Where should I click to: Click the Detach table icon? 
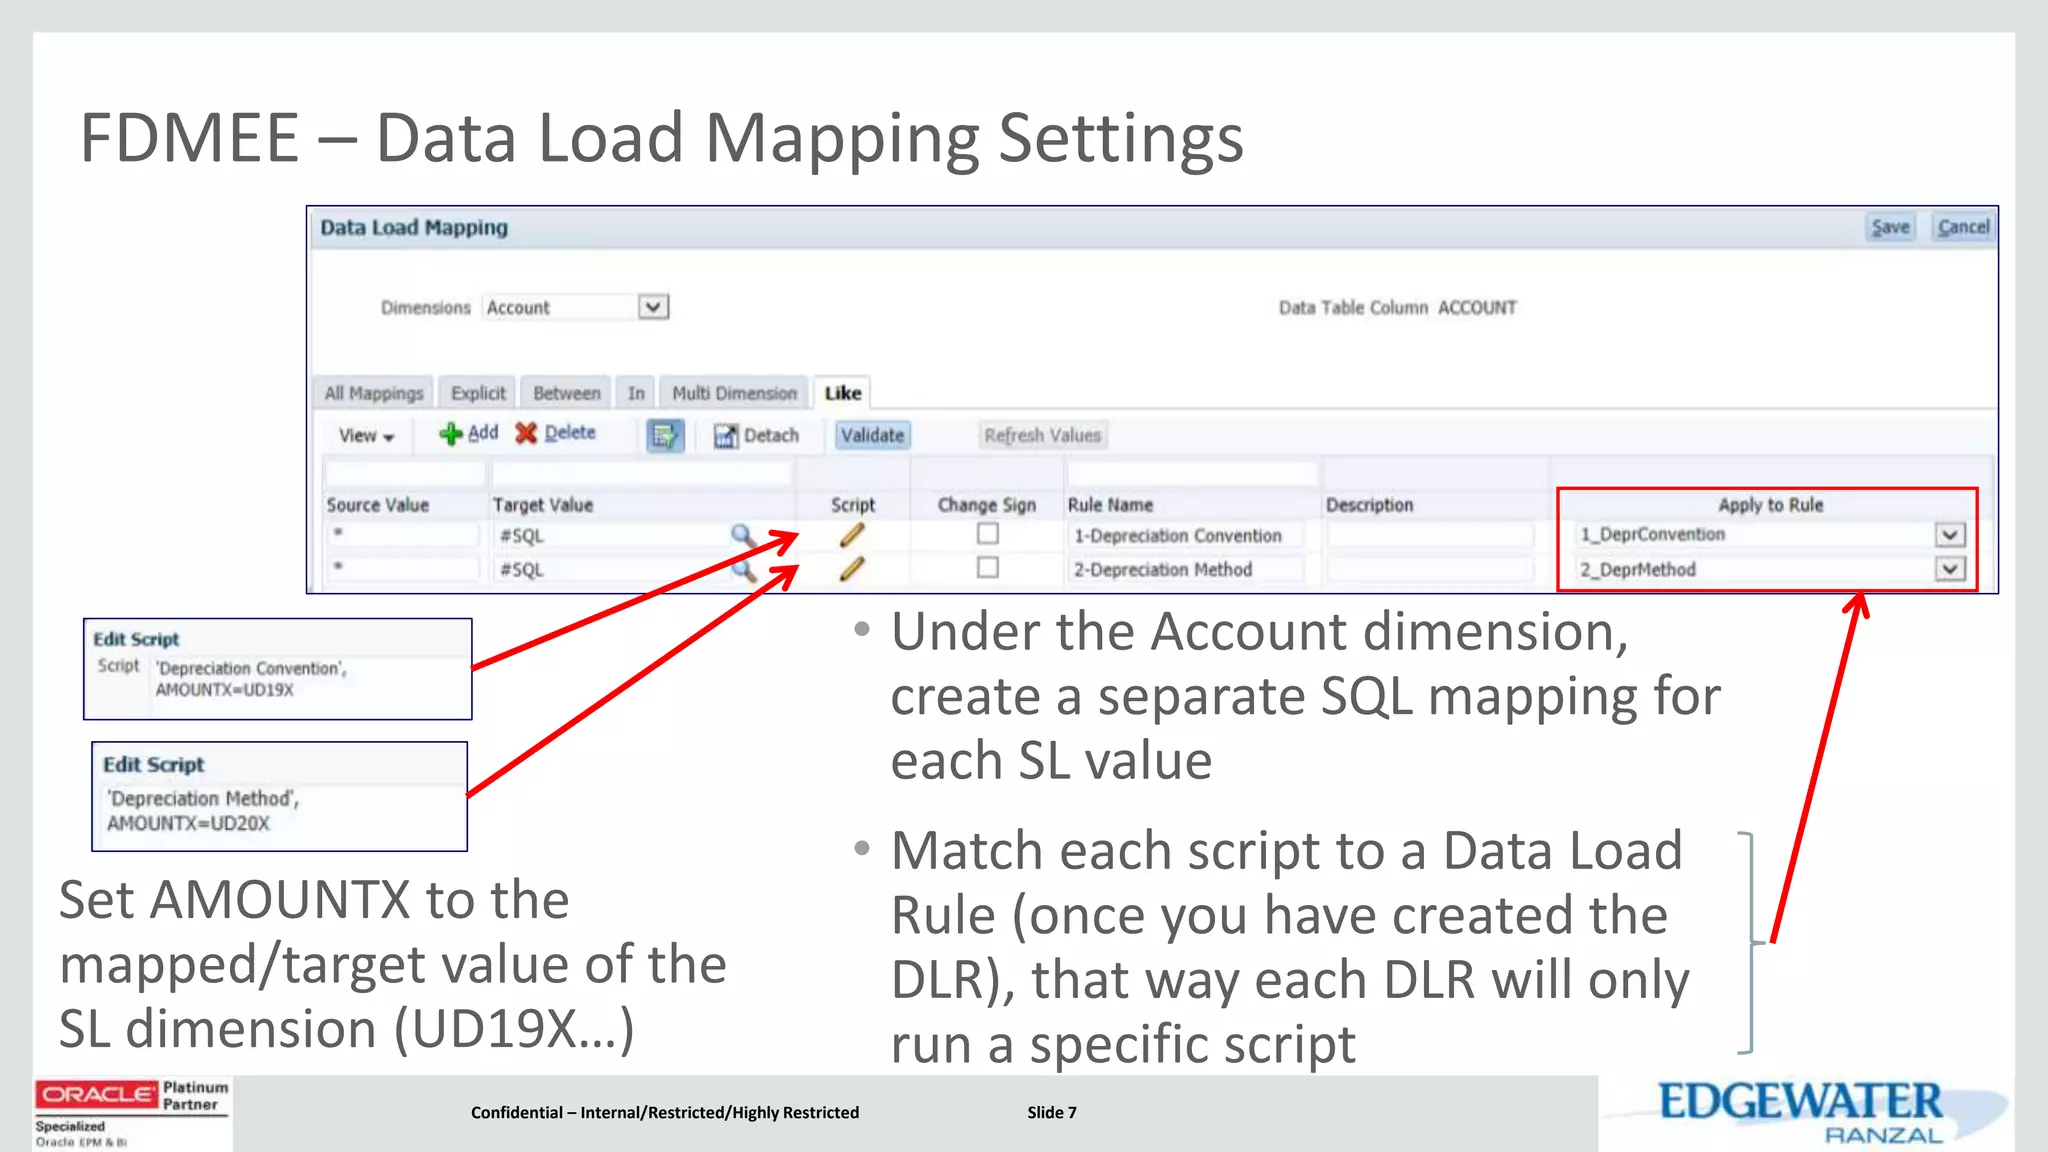(x=725, y=436)
